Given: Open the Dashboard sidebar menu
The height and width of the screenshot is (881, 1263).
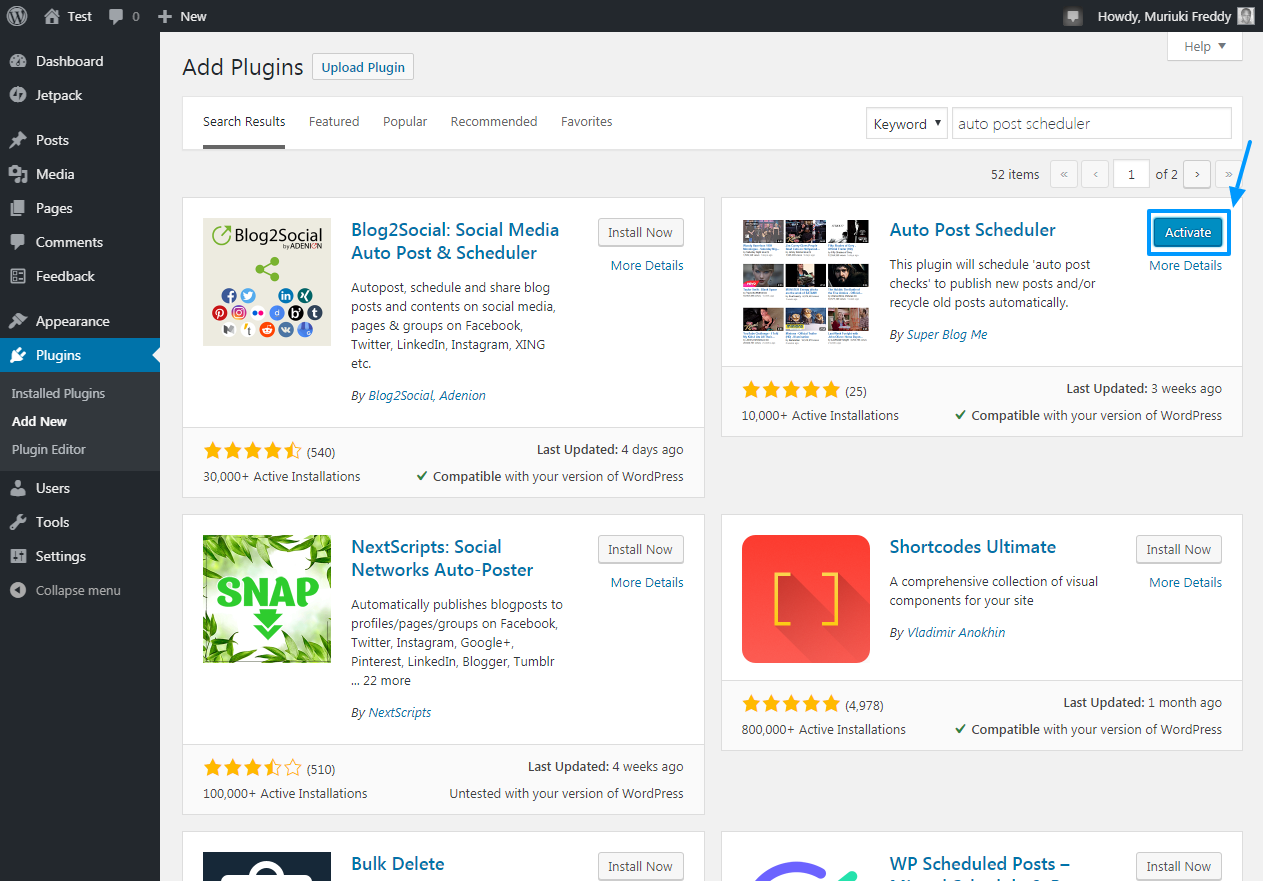Looking at the screenshot, I should tap(80, 61).
